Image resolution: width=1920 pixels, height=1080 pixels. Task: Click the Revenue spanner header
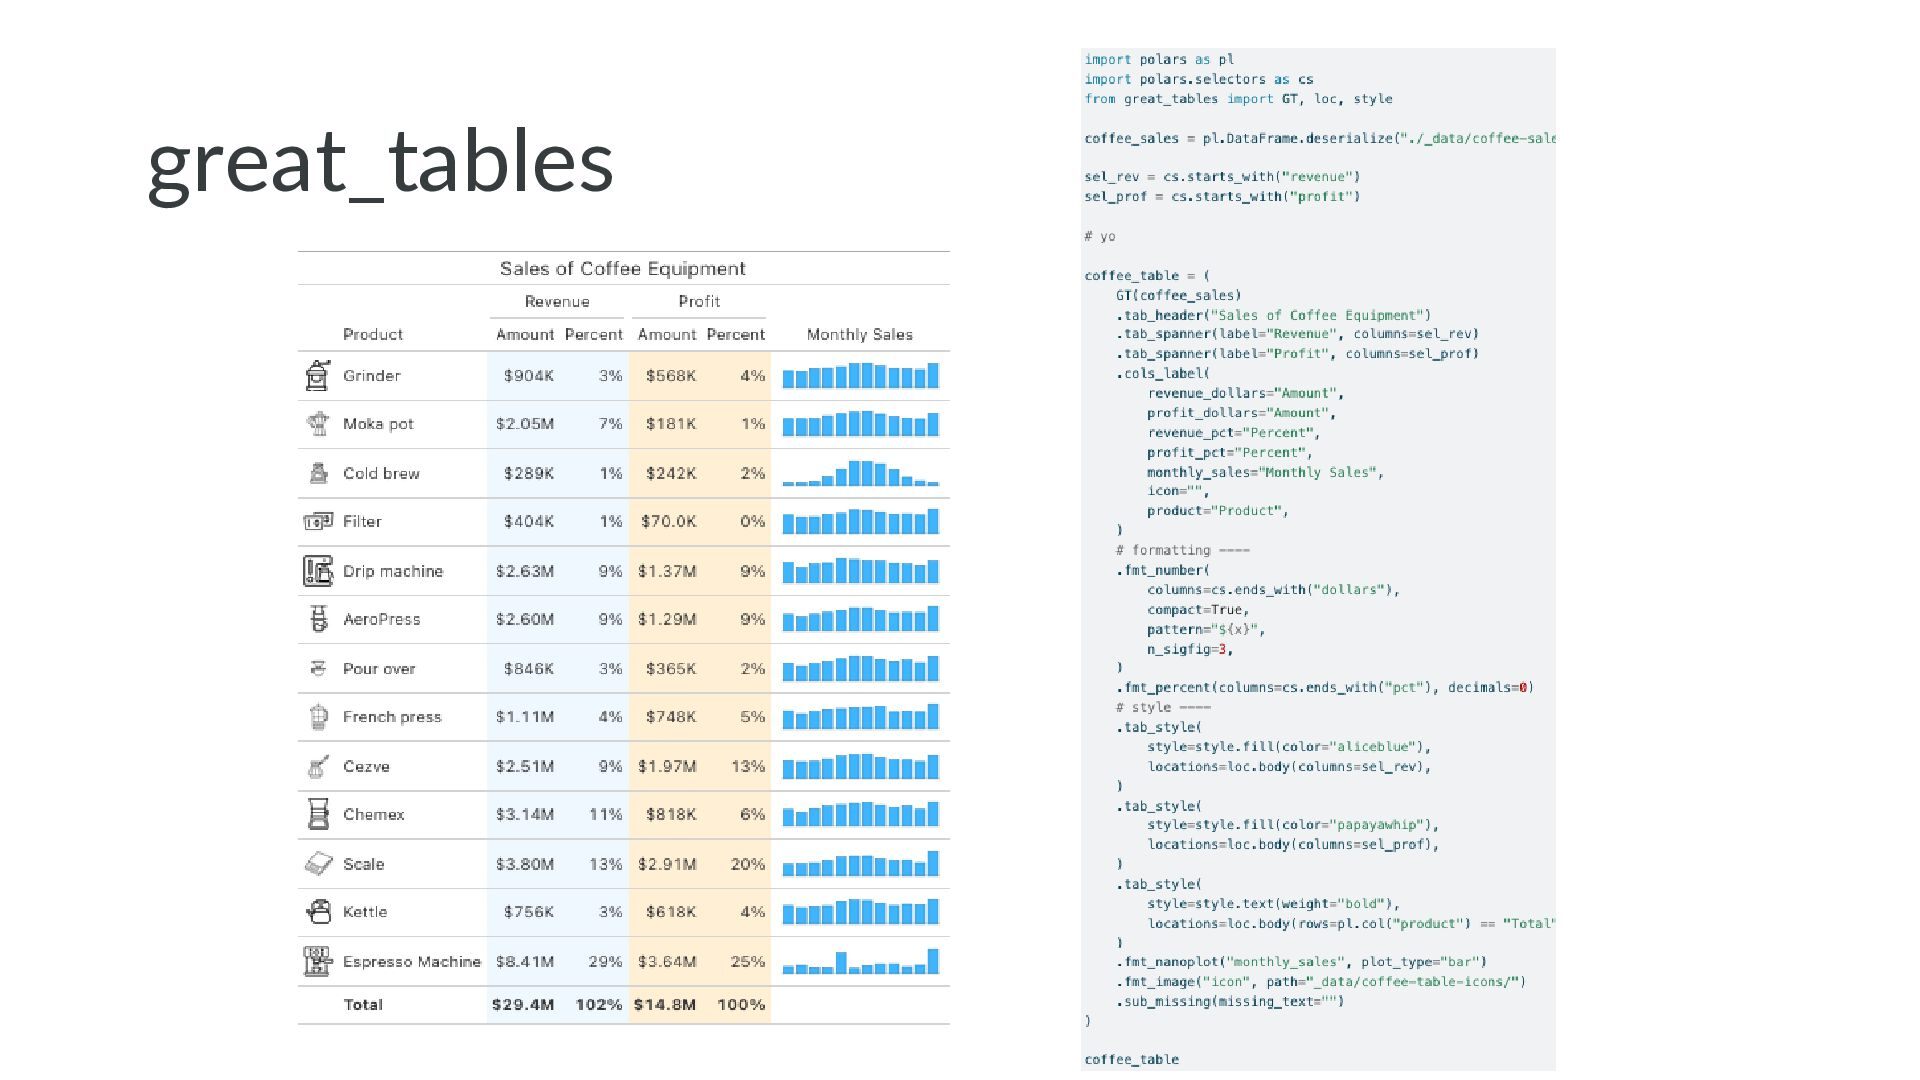pyautogui.click(x=557, y=302)
